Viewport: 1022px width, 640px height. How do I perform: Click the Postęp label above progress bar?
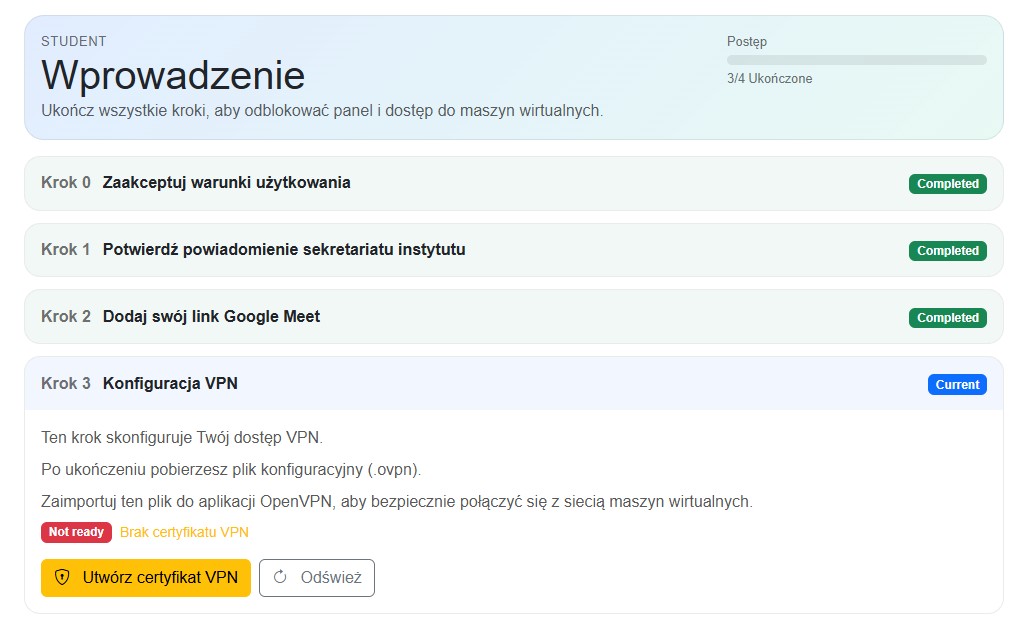pyautogui.click(x=746, y=42)
